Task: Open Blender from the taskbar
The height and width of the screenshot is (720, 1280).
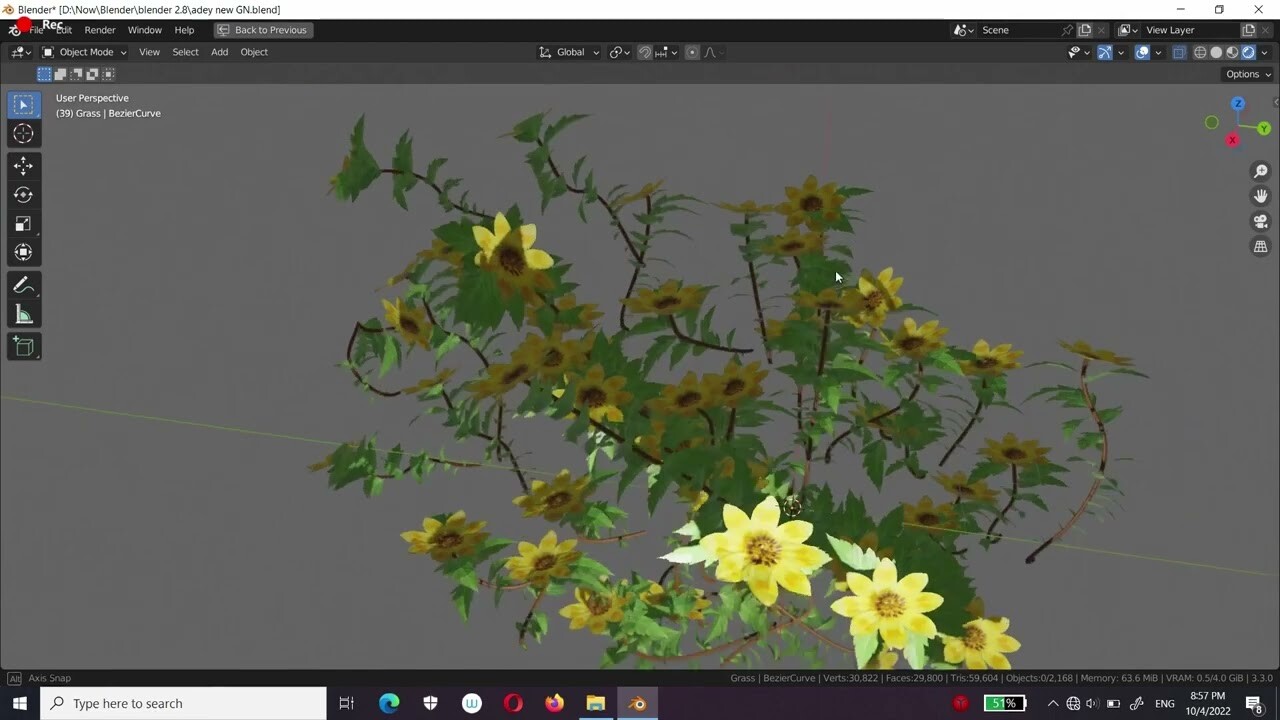Action: [637, 703]
